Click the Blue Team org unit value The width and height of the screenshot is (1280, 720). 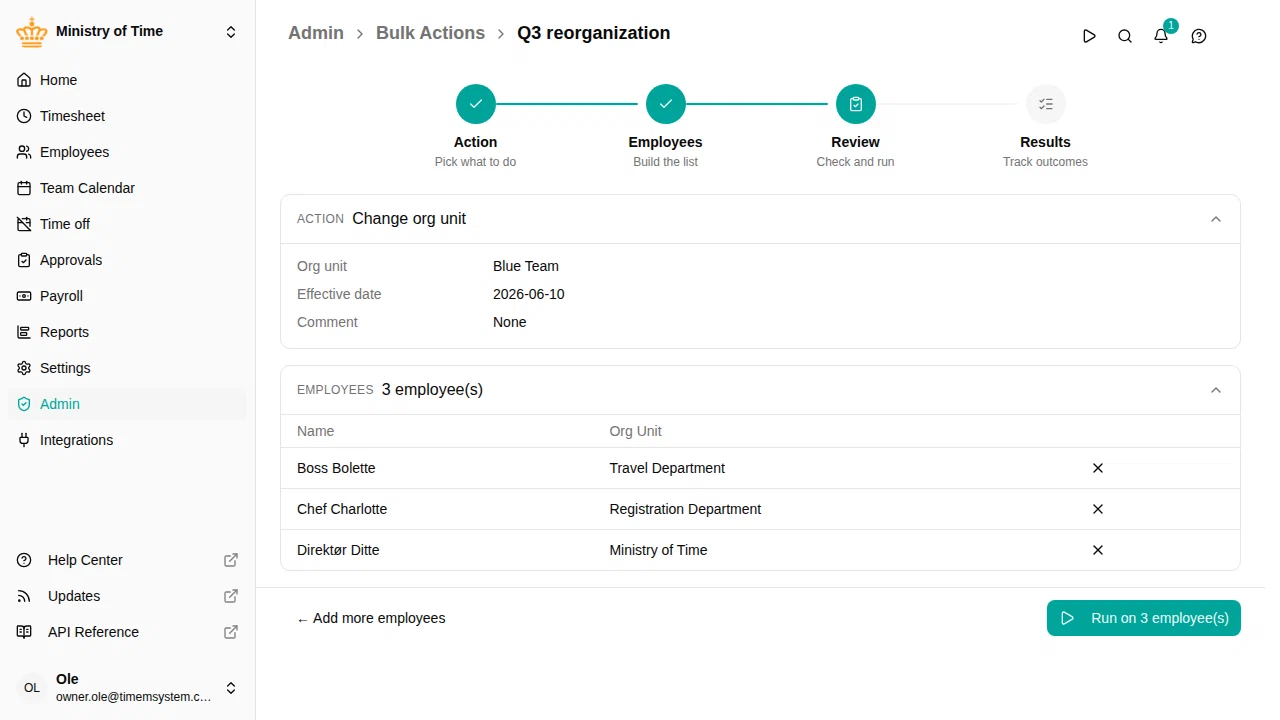click(526, 266)
